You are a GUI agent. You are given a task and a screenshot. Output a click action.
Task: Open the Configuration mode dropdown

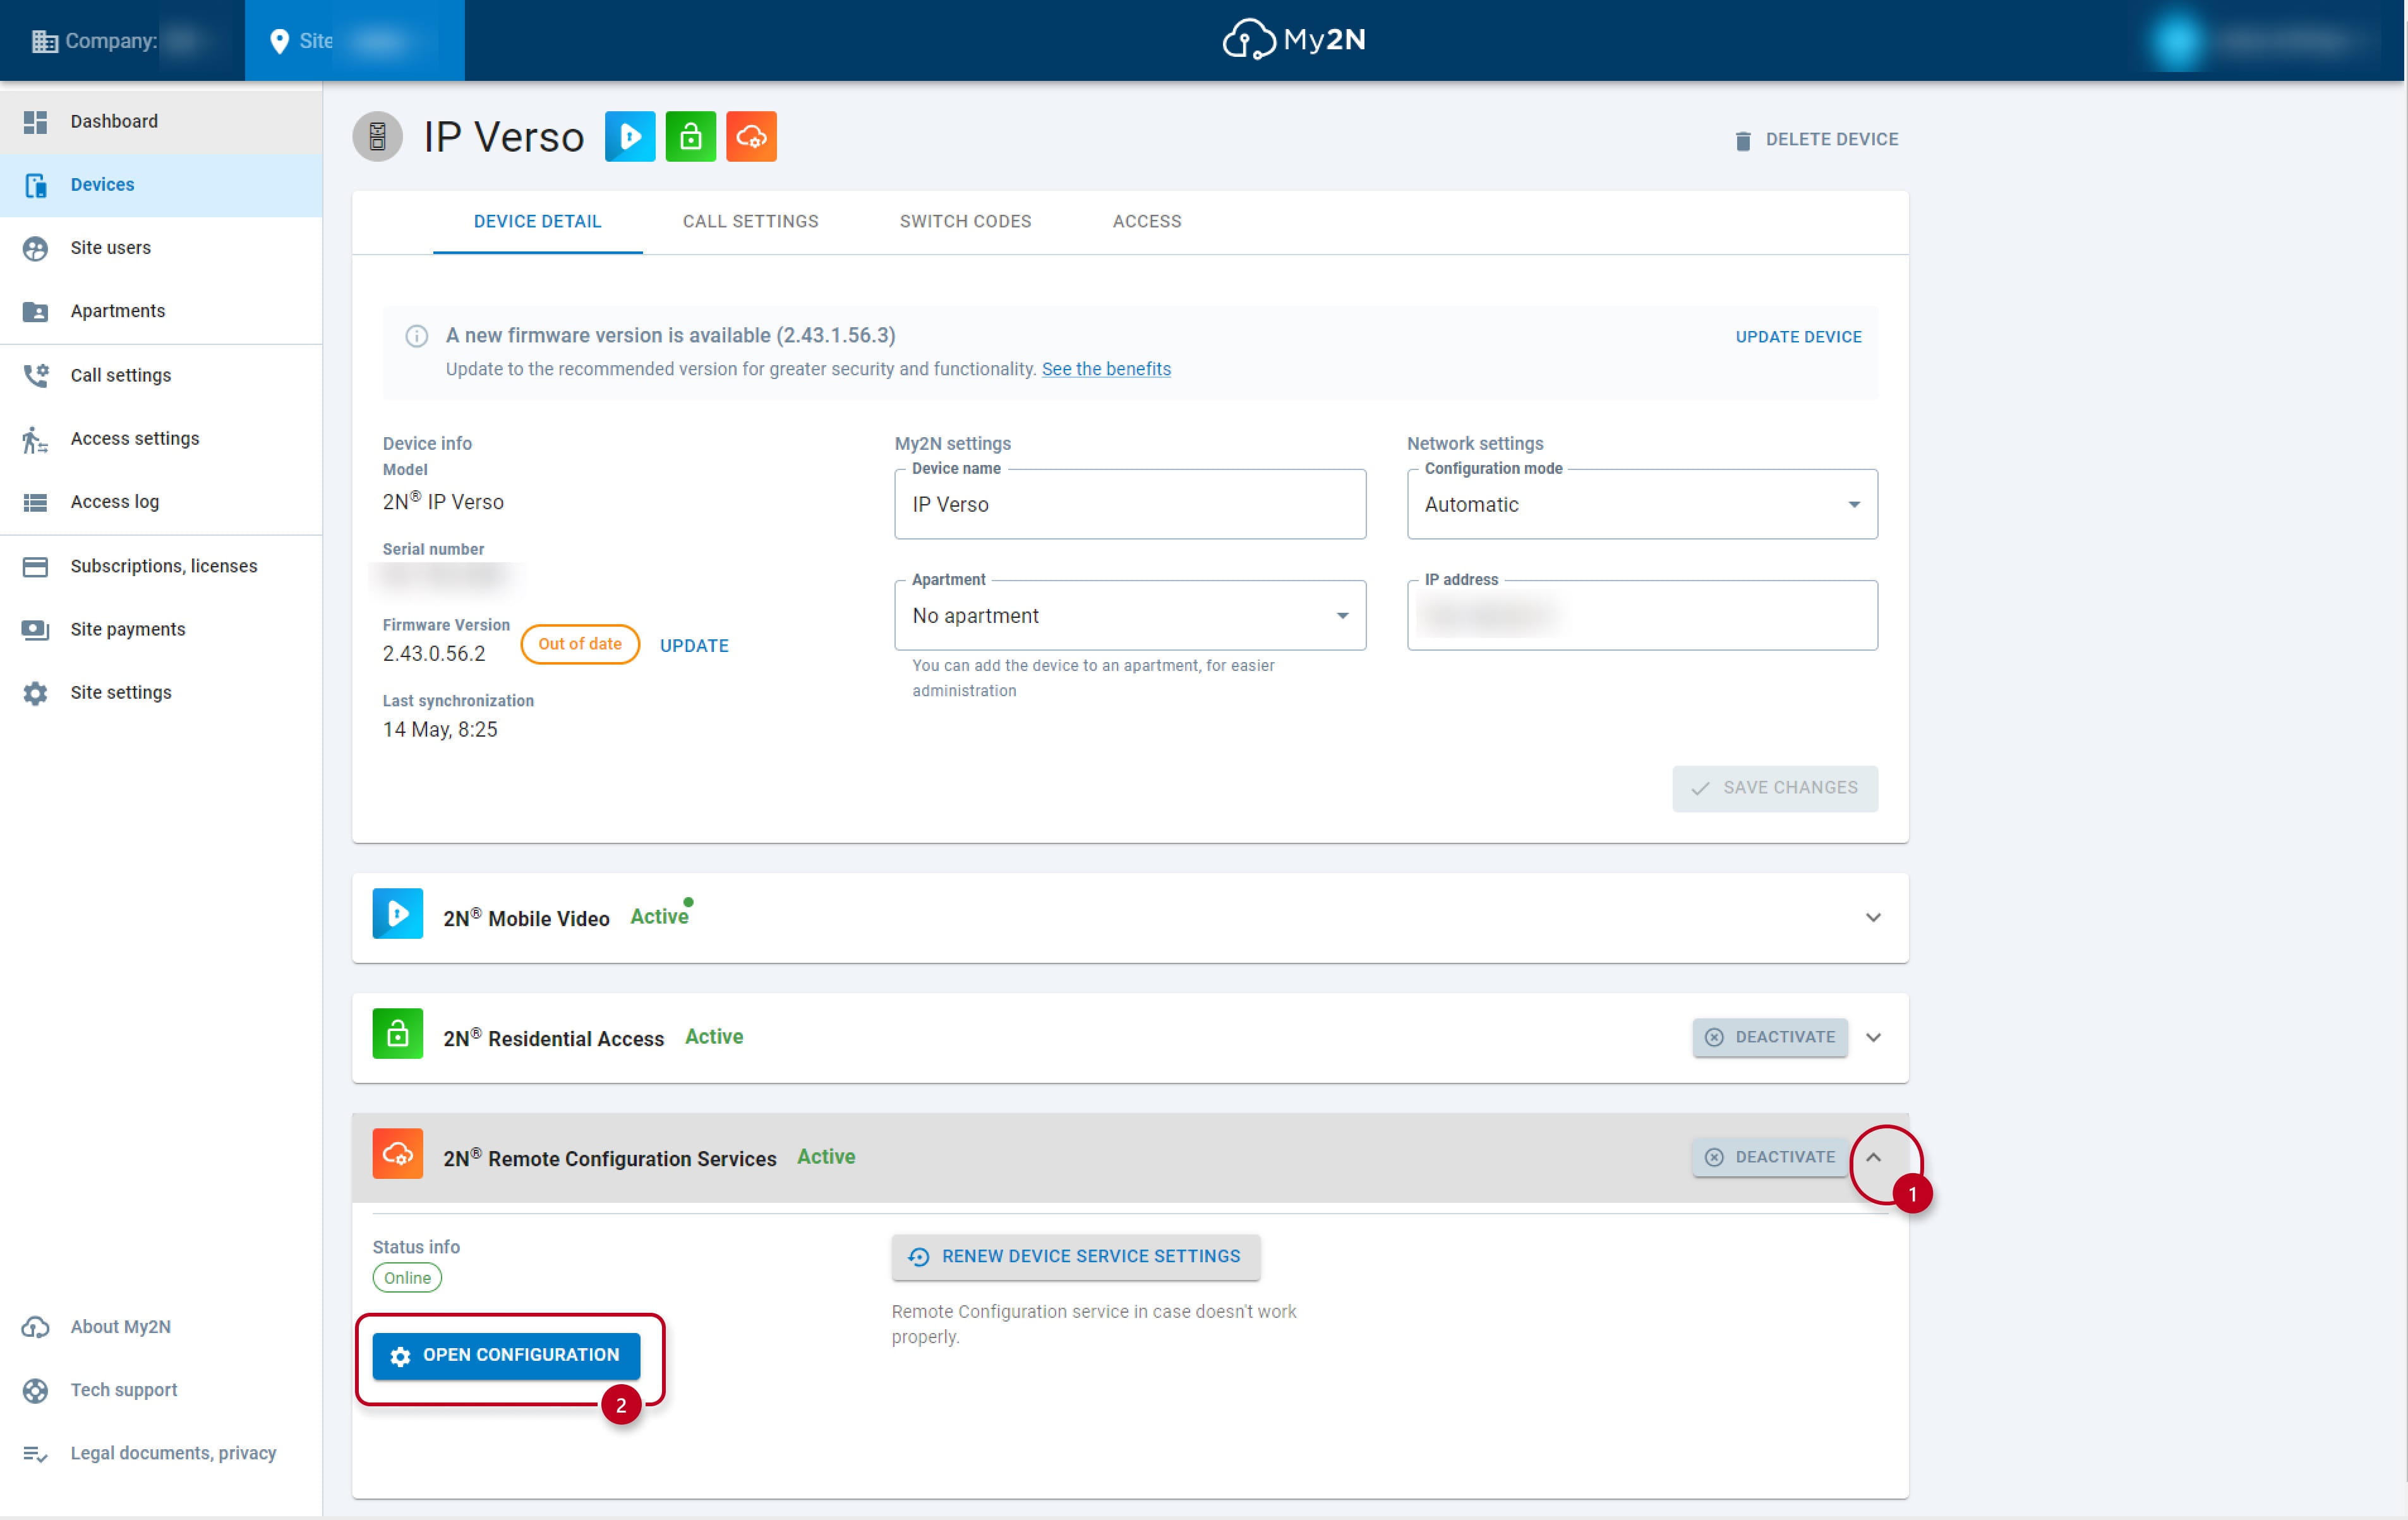[x=1642, y=505]
